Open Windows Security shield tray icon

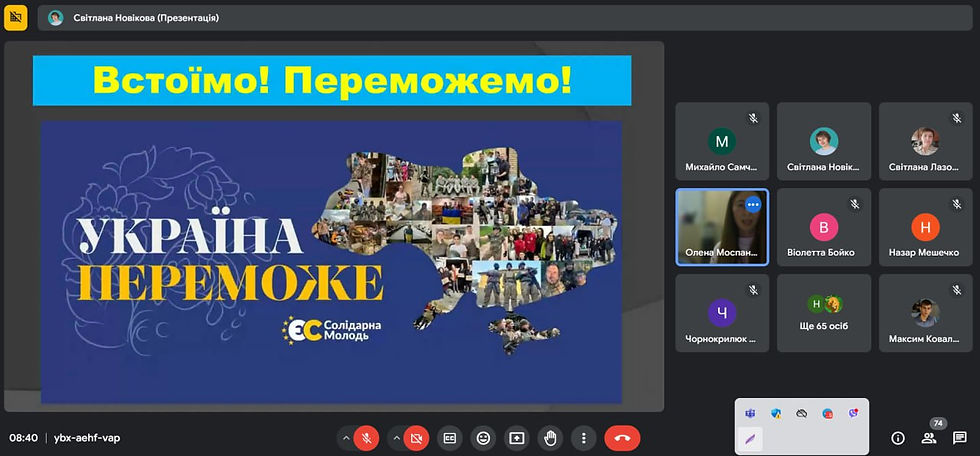click(776, 414)
